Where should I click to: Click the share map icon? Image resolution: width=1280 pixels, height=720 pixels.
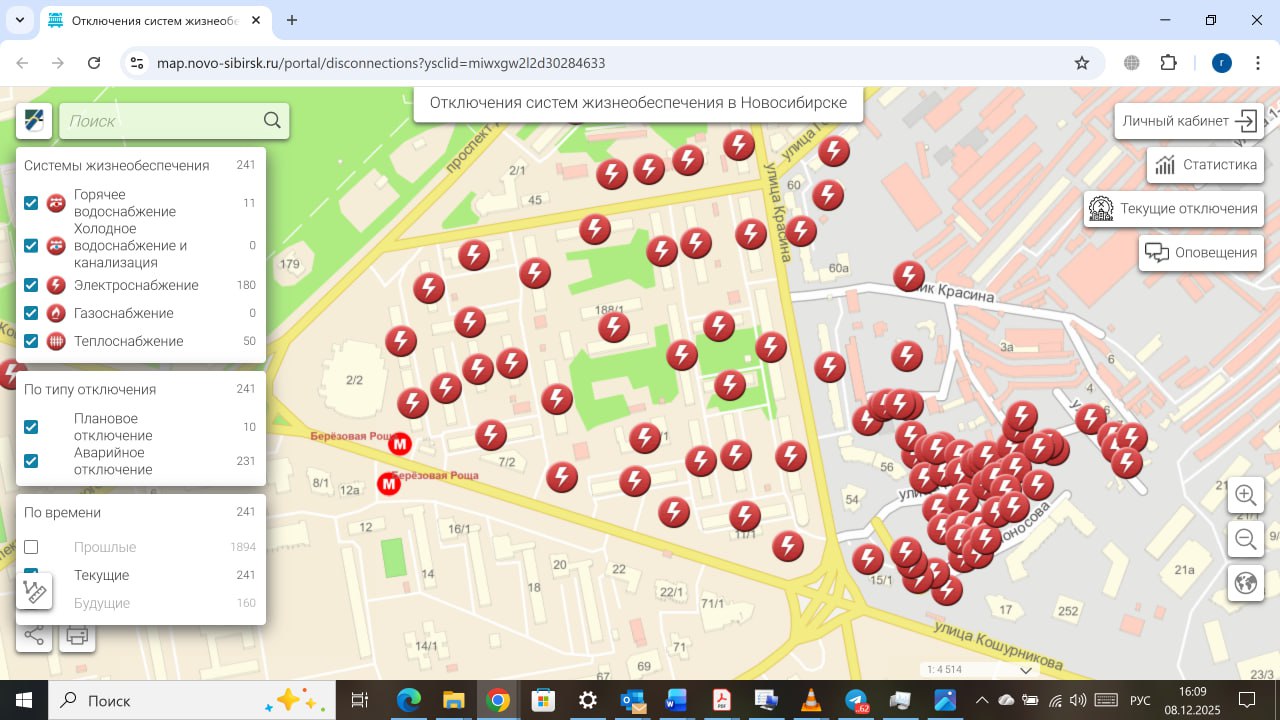pos(35,636)
